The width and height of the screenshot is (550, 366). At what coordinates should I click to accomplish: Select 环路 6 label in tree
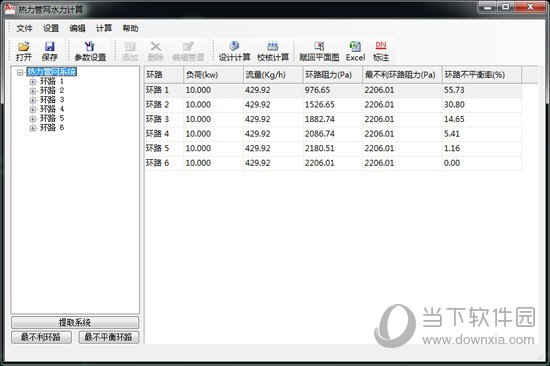52,127
